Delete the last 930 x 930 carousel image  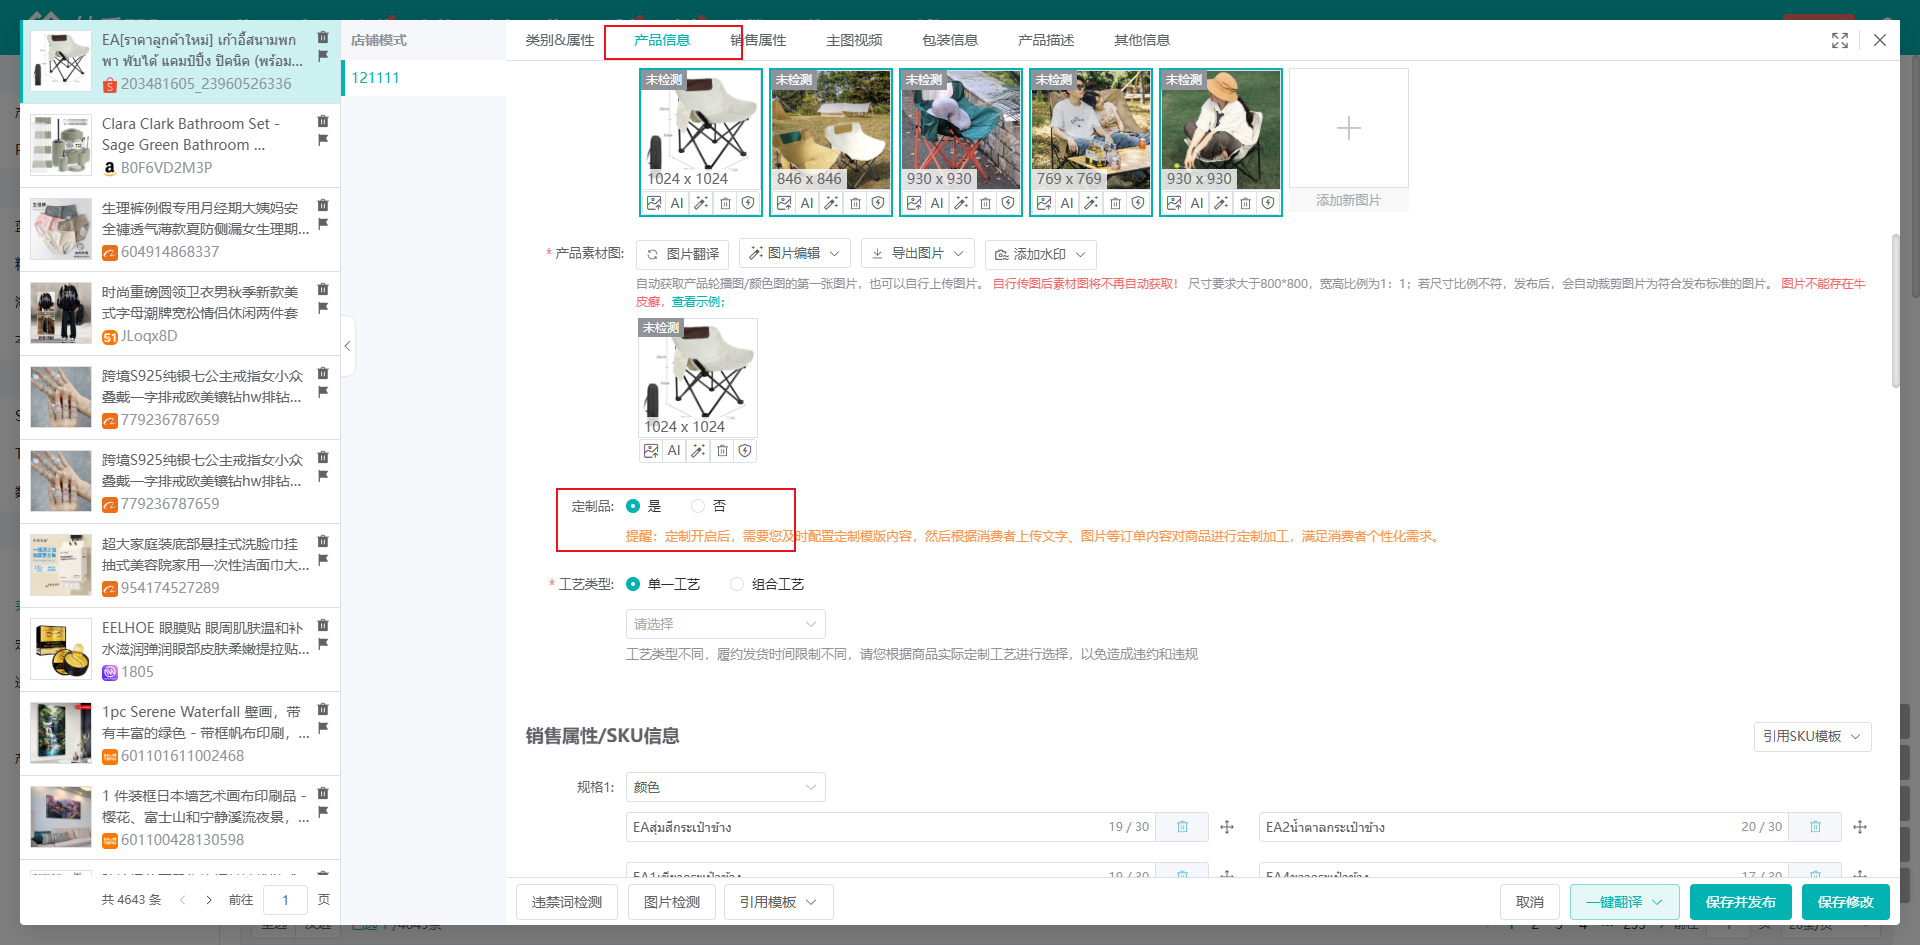coord(1245,203)
